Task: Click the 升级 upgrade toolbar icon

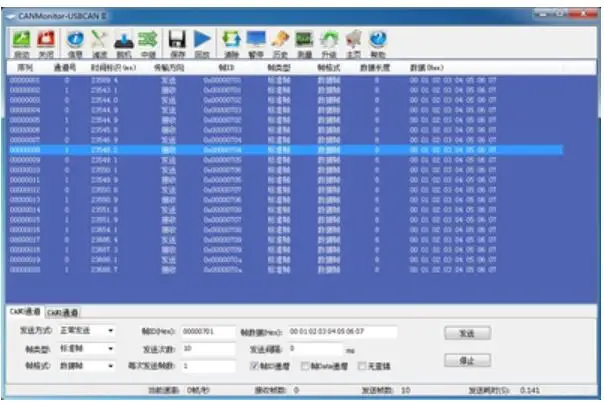Action: [329, 44]
